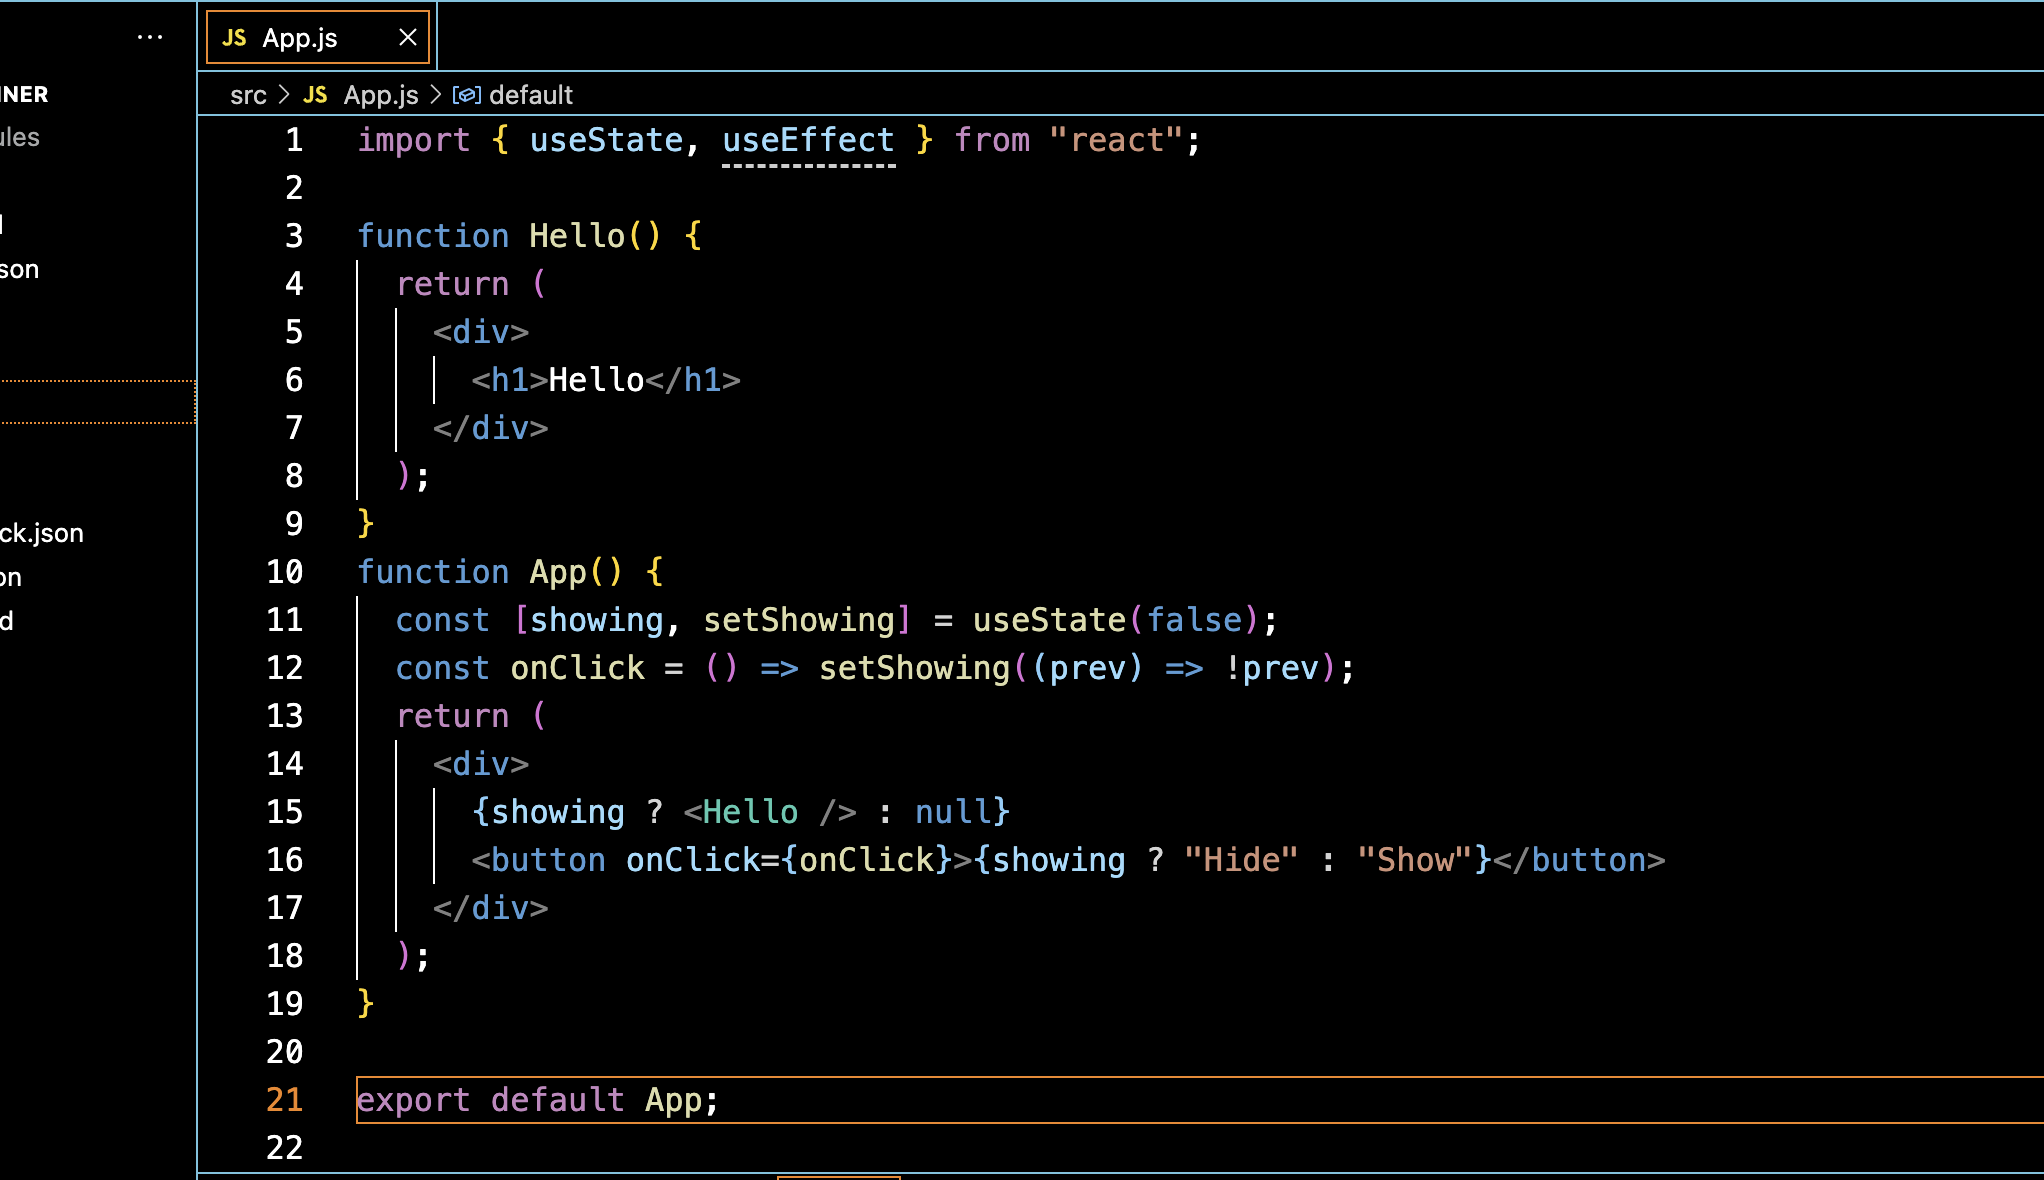2044x1180 pixels.
Task: Click the src folder breadcrumb
Action: [248, 95]
